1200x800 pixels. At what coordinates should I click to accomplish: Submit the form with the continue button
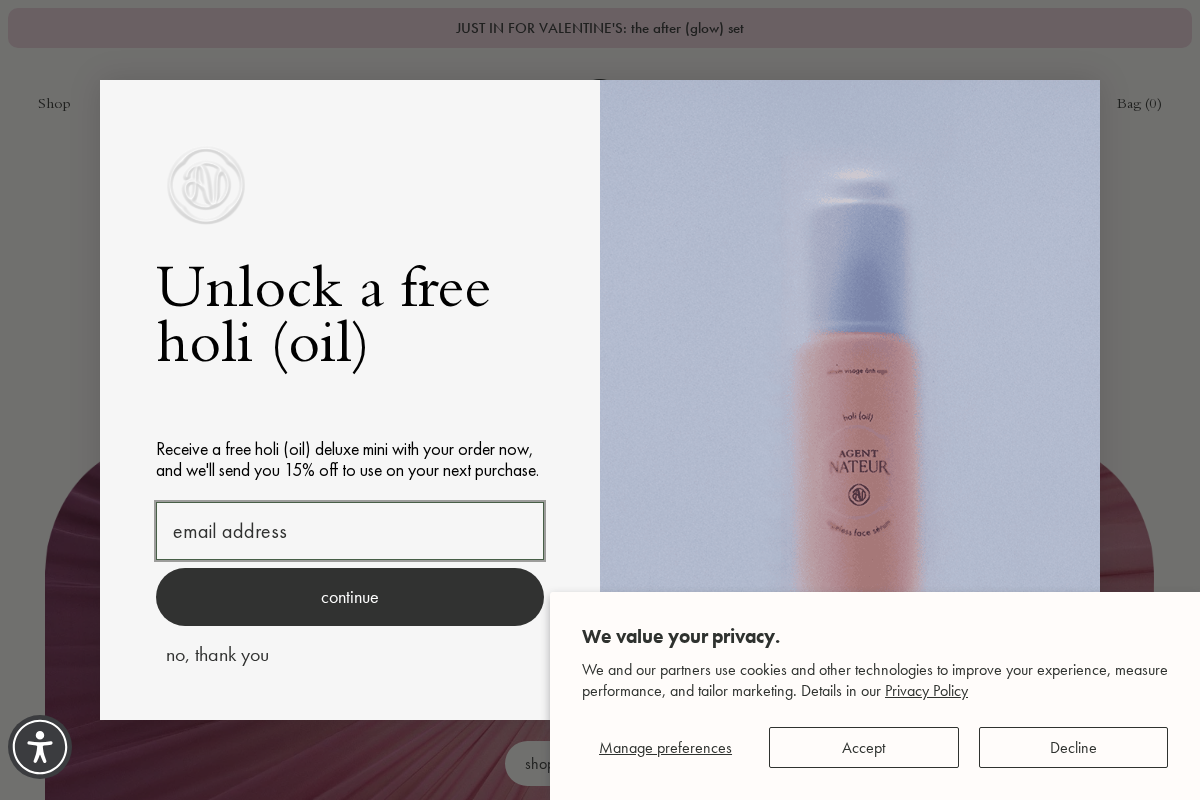[350, 597]
